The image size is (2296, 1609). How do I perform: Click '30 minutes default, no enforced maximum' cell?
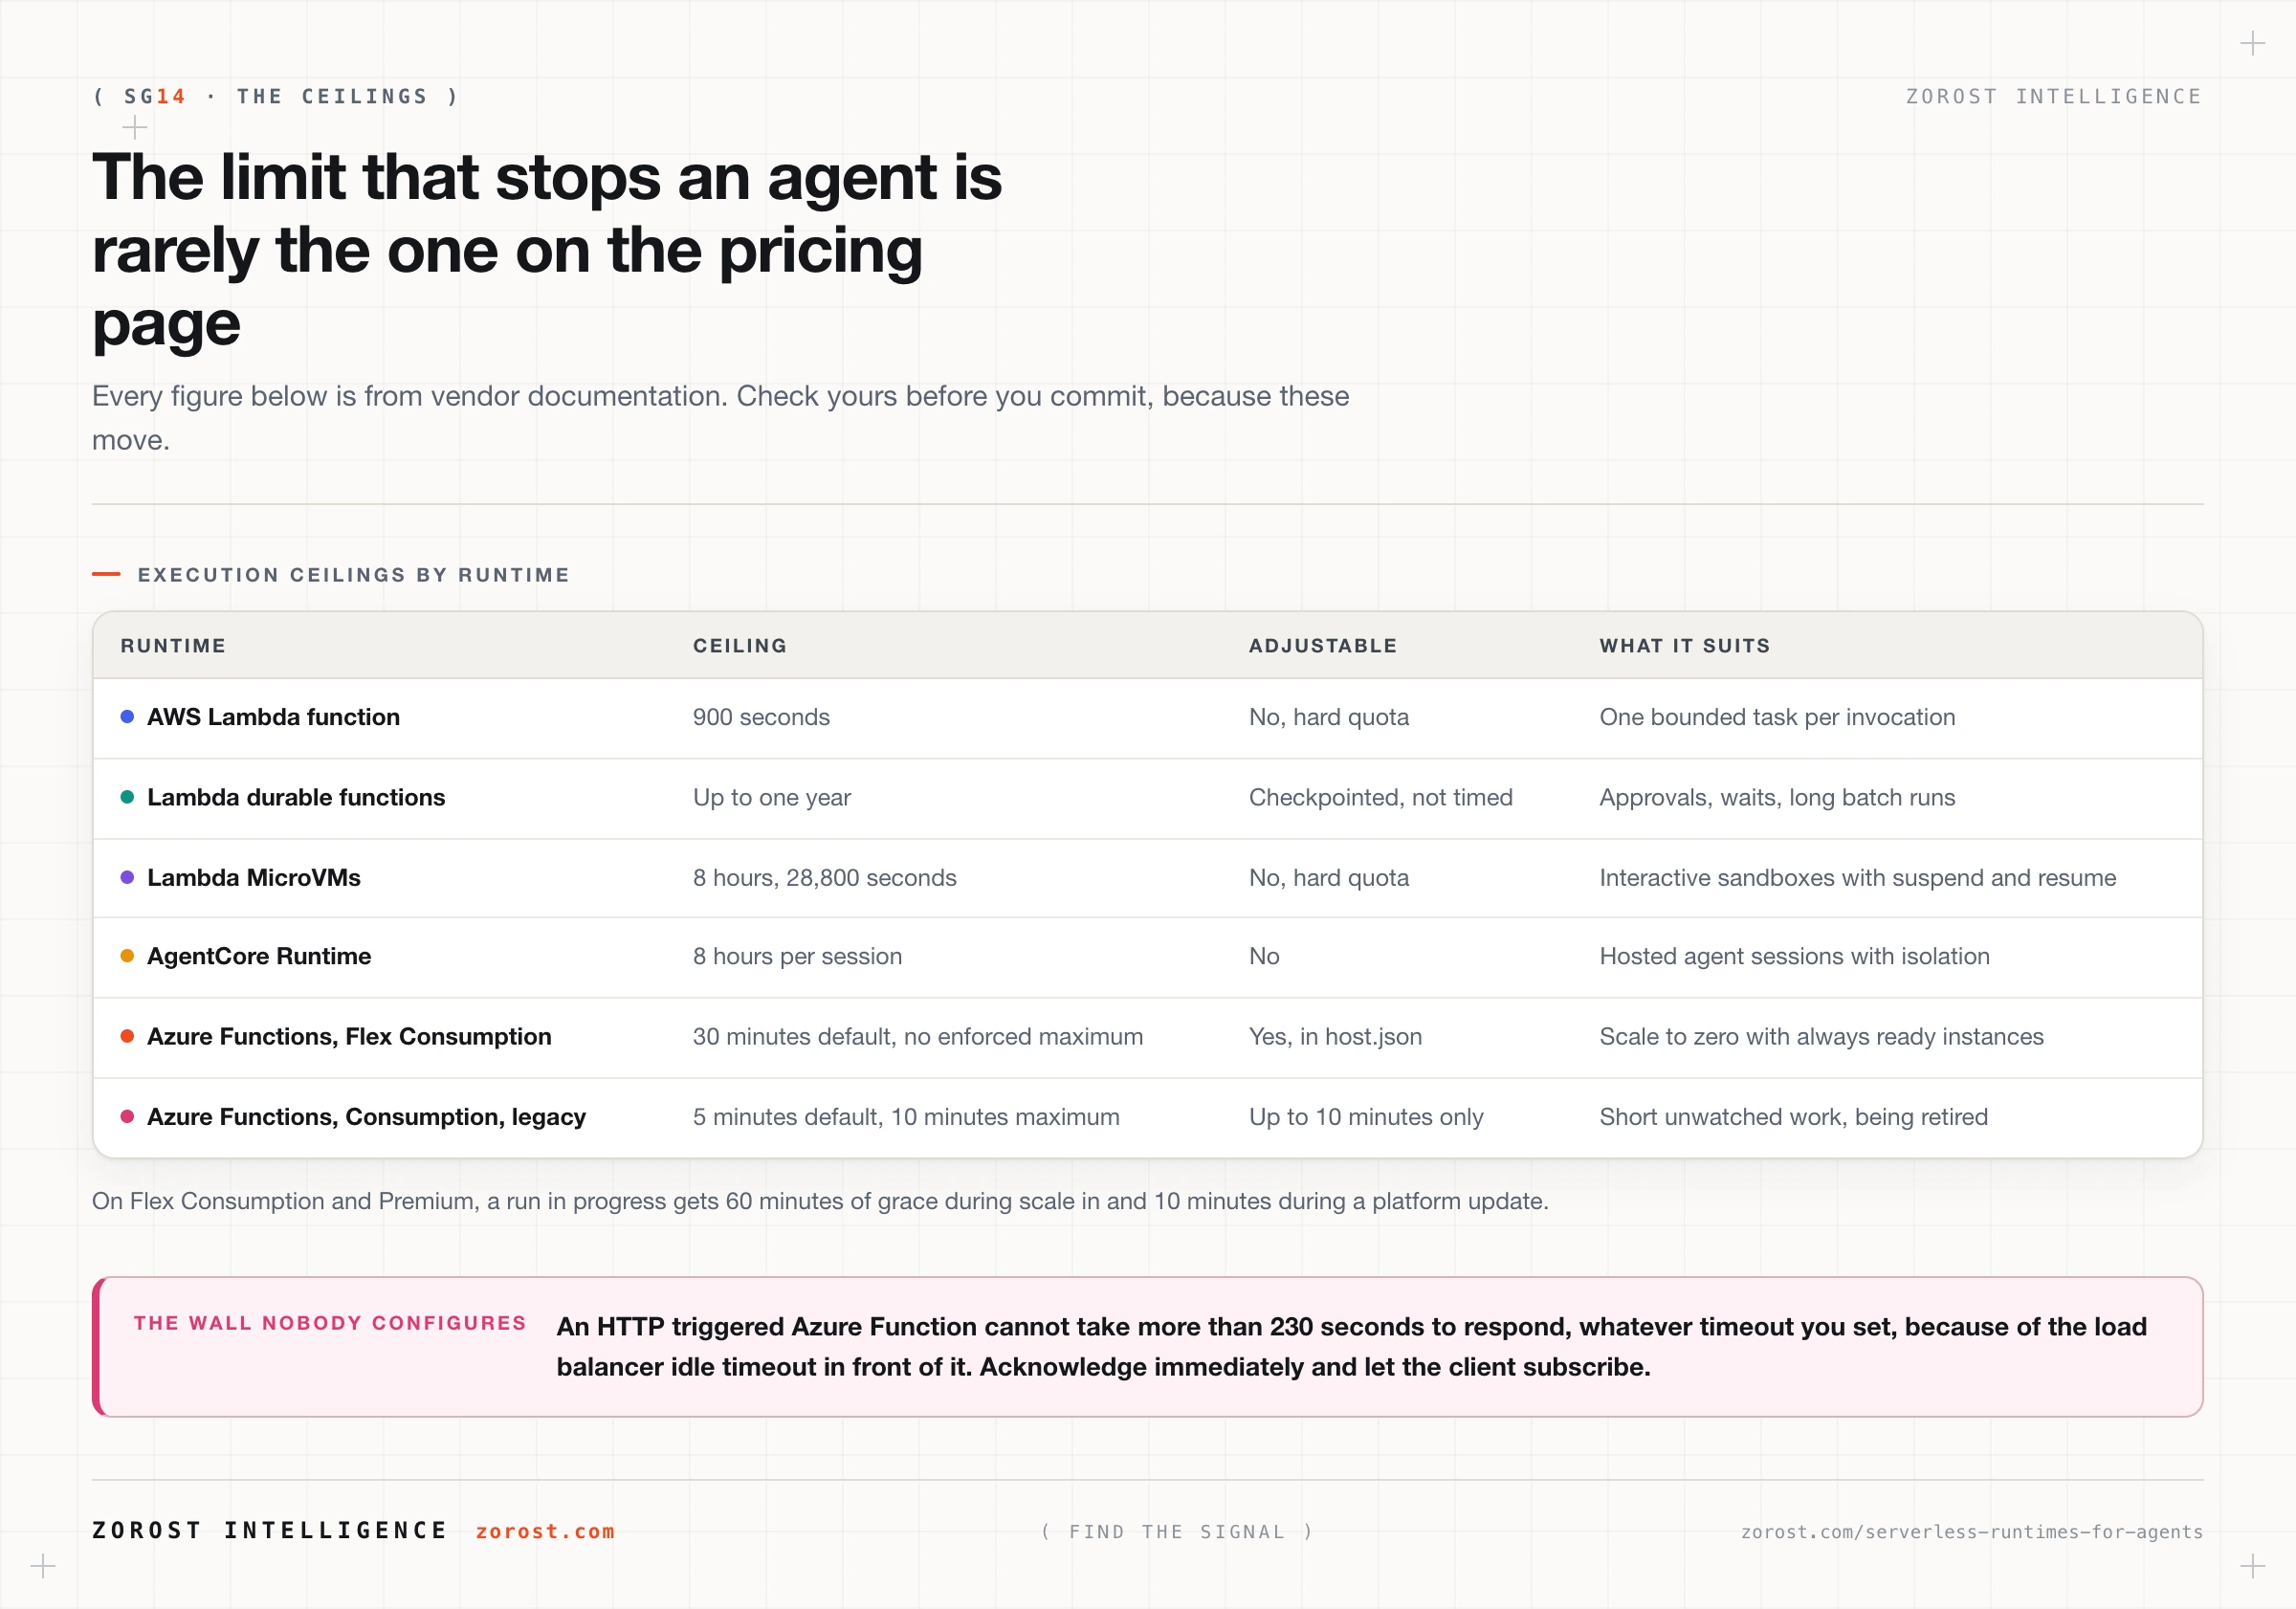pyautogui.click(x=918, y=1036)
